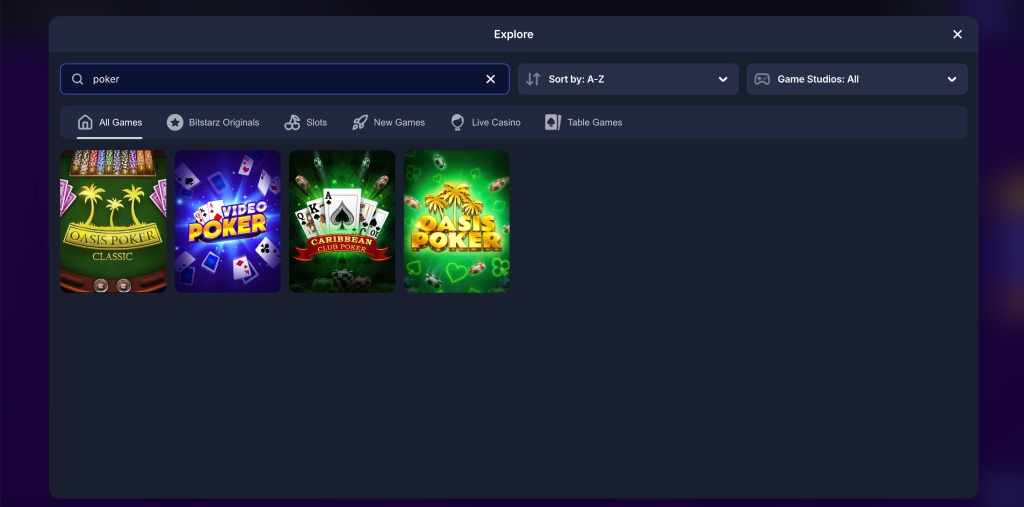Open the Video Poker game
1024x507 pixels.
[228, 221]
